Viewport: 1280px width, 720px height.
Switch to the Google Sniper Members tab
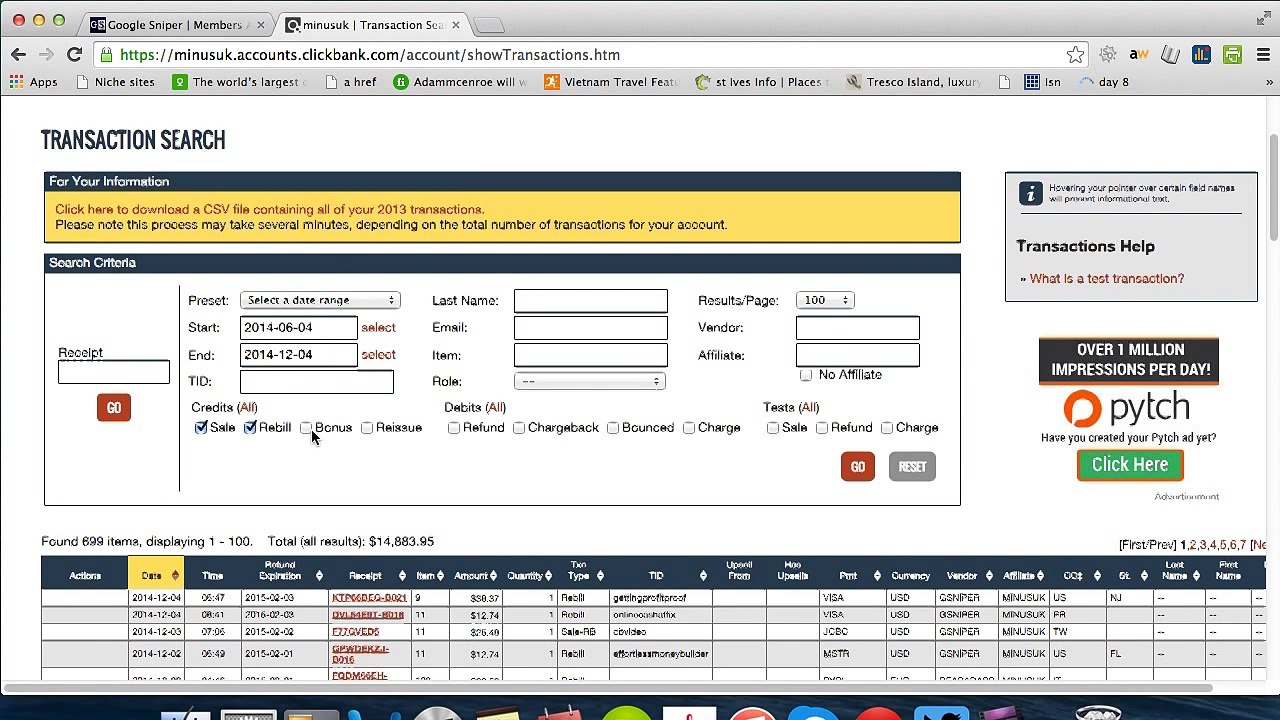tap(175, 24)
